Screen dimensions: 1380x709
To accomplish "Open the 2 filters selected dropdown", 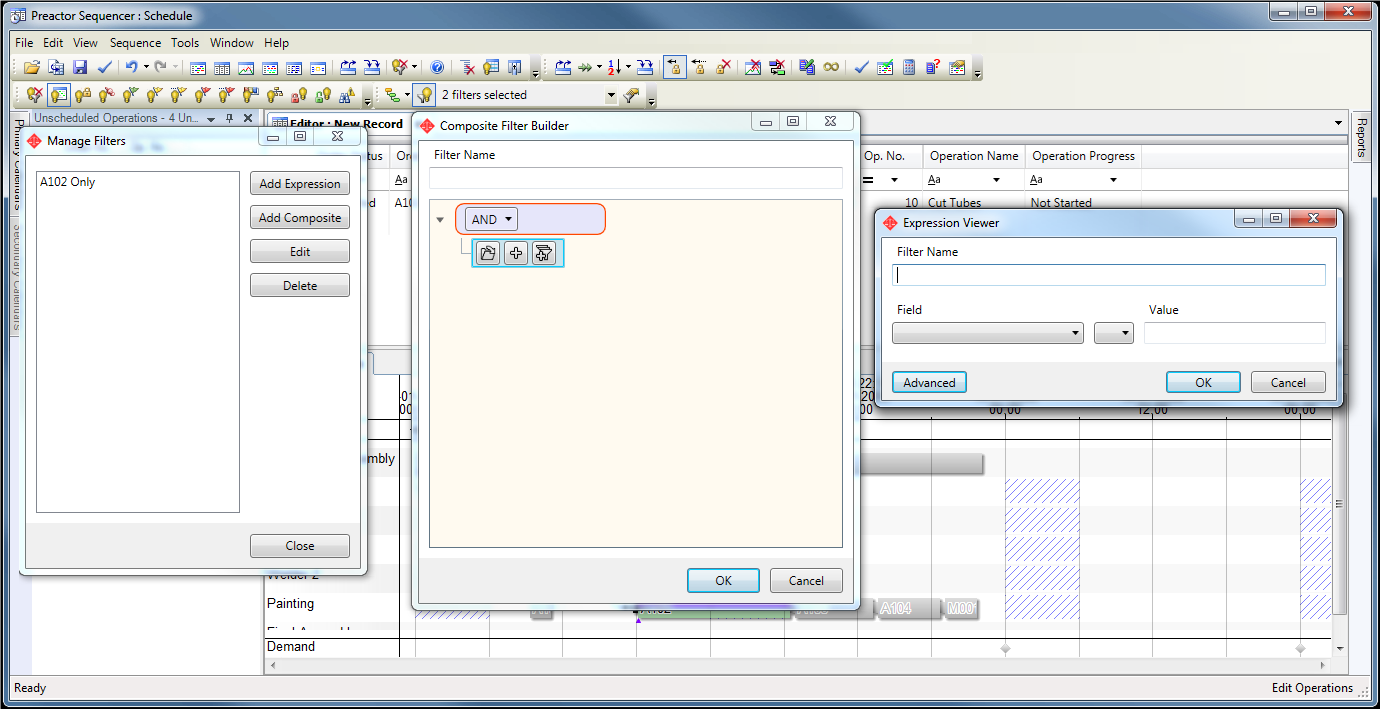I will [610, 93].
